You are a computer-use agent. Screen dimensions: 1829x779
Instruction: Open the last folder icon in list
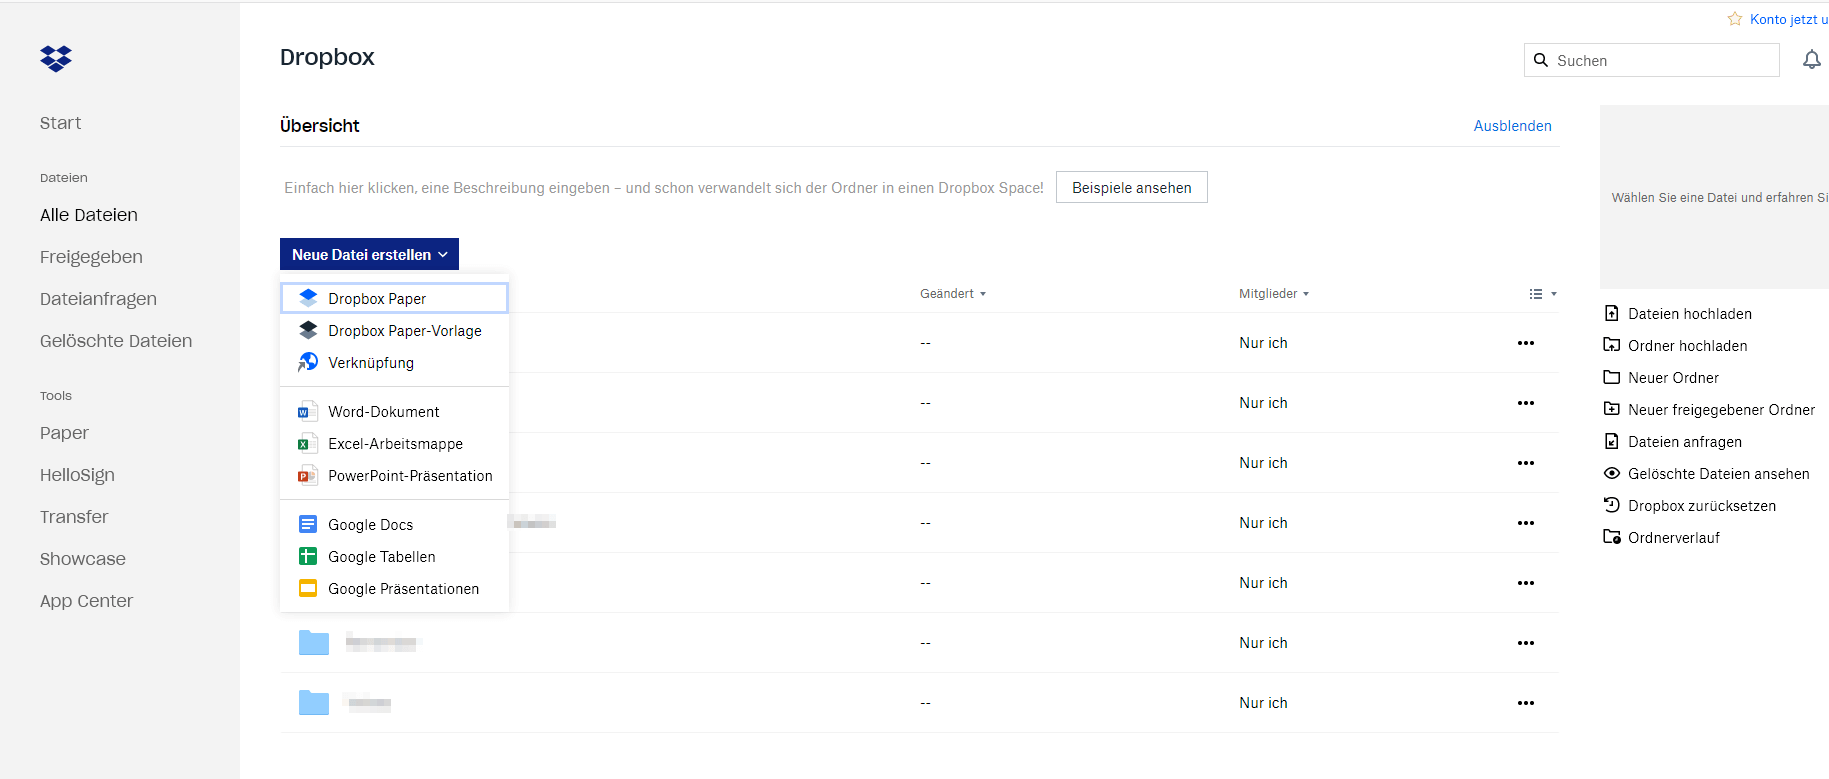click(314, 702)
